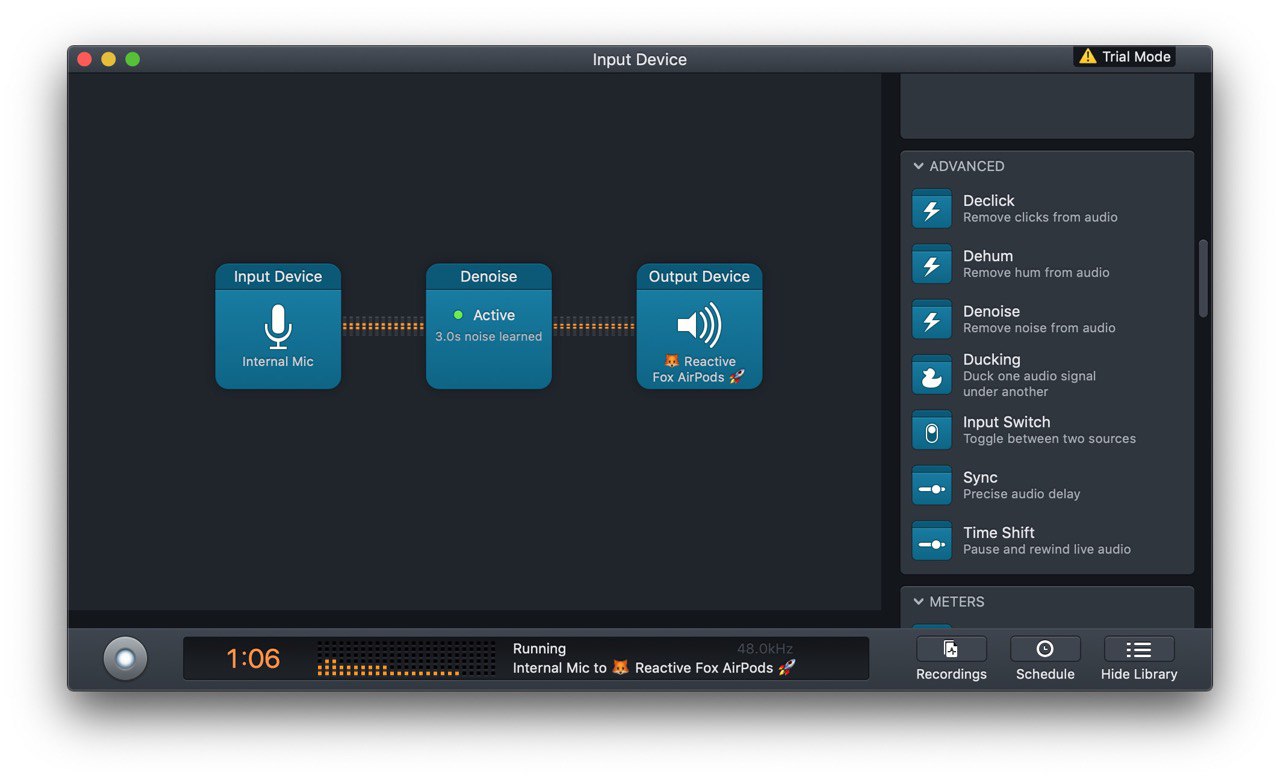Click the Denoise library block icon
This screenshot has width=1280, height=780.
pos(931,320)
